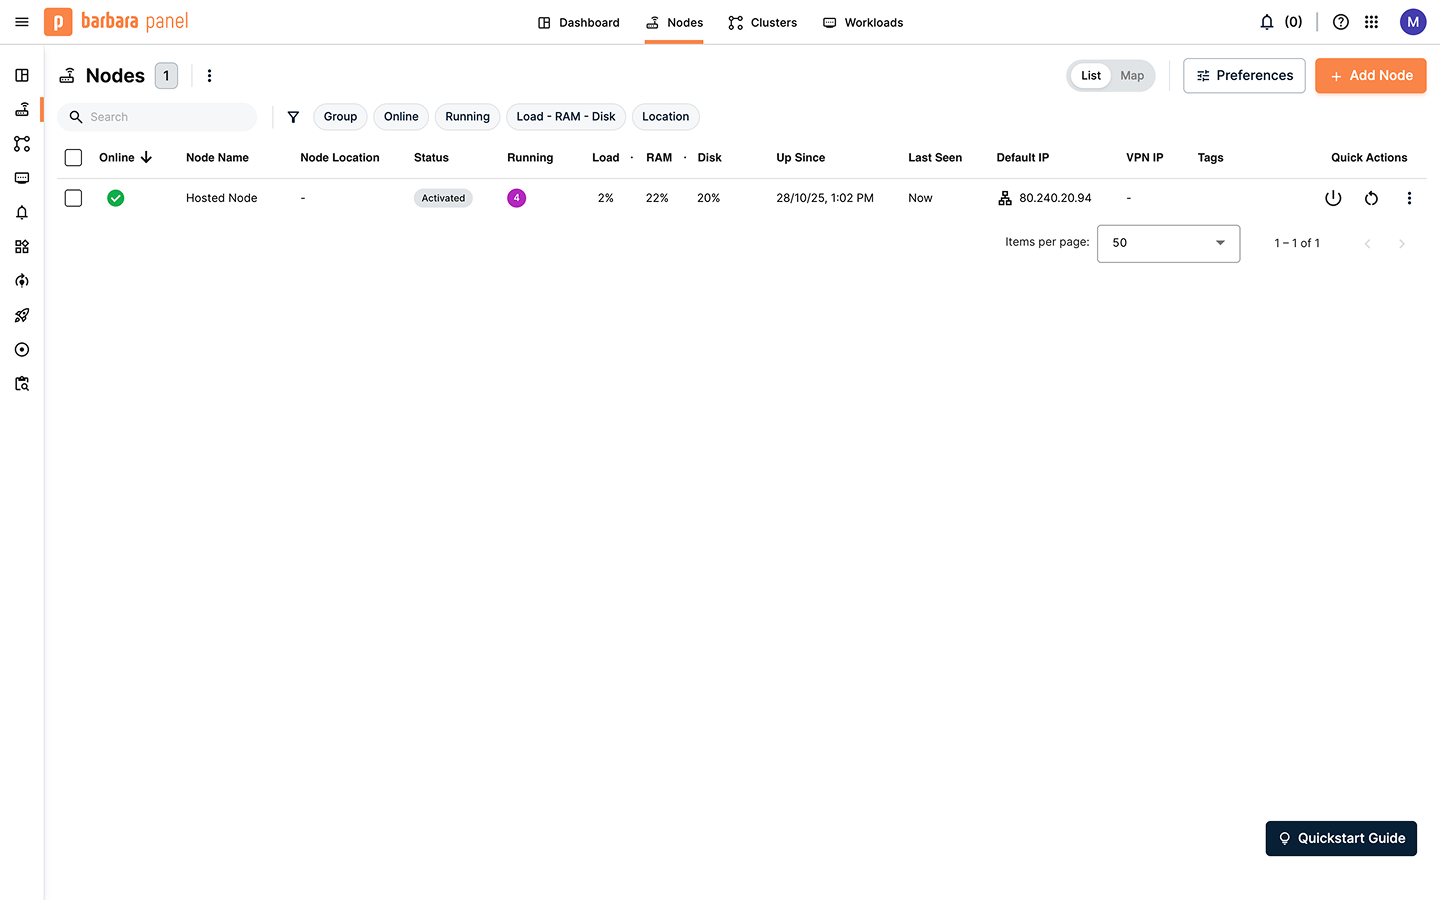This screenshot has width=1440, height=900.
Task: Go to the Clusters tab
Action: point(763,22)
